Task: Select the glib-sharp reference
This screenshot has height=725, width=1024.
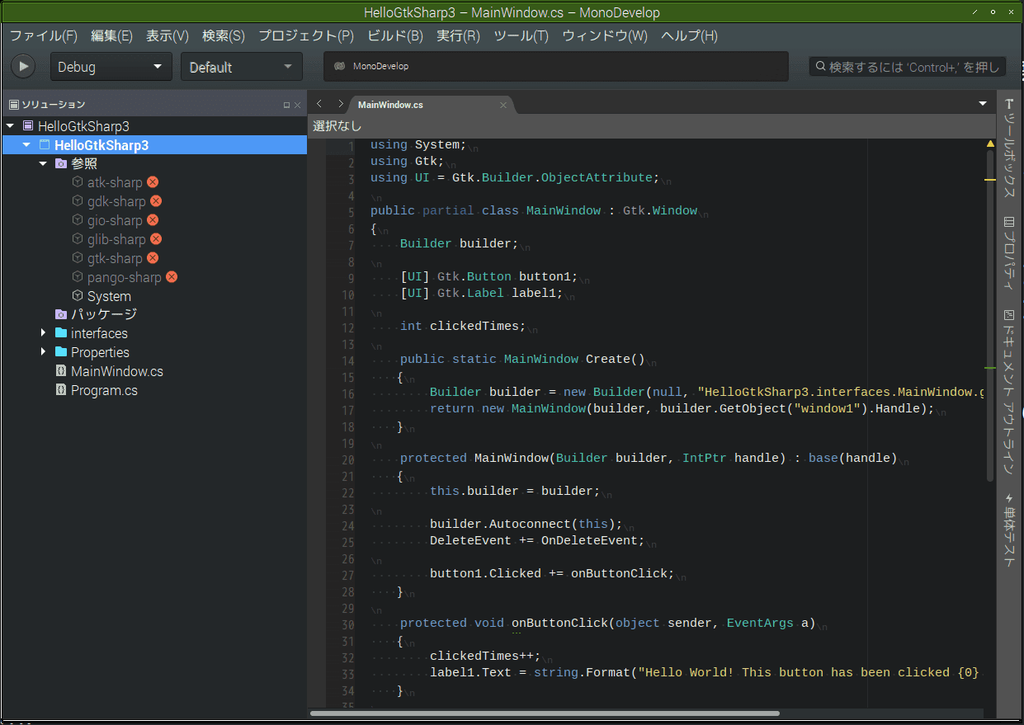Action: click(116, 239)
